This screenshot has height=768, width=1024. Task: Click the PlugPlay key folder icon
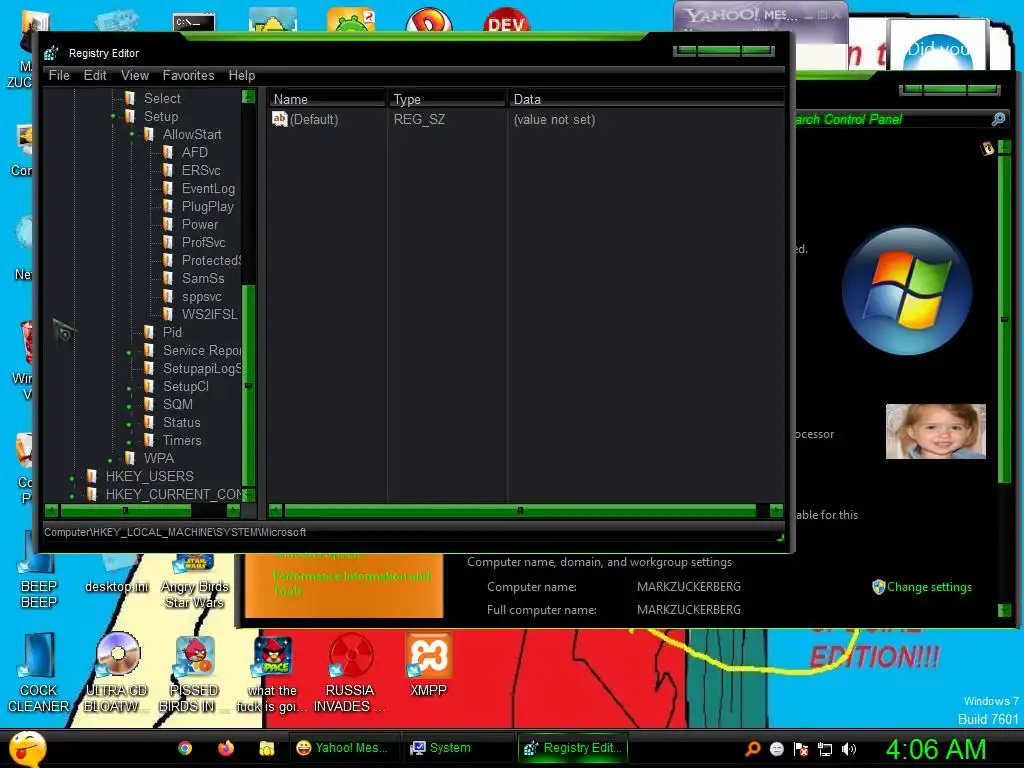(x=168, y=206)
